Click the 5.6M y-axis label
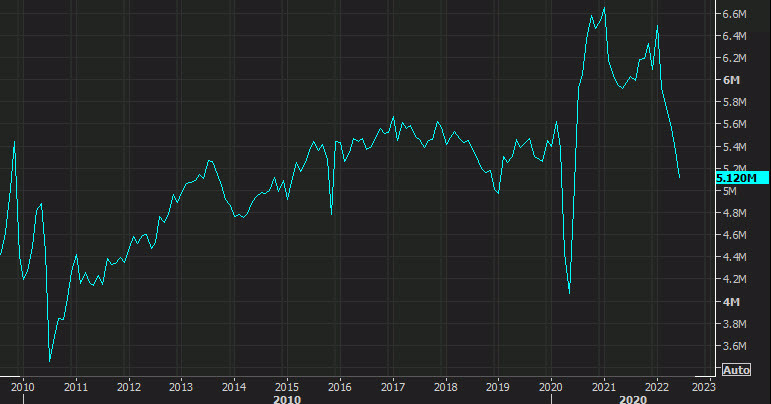 [x=734, y=125]
